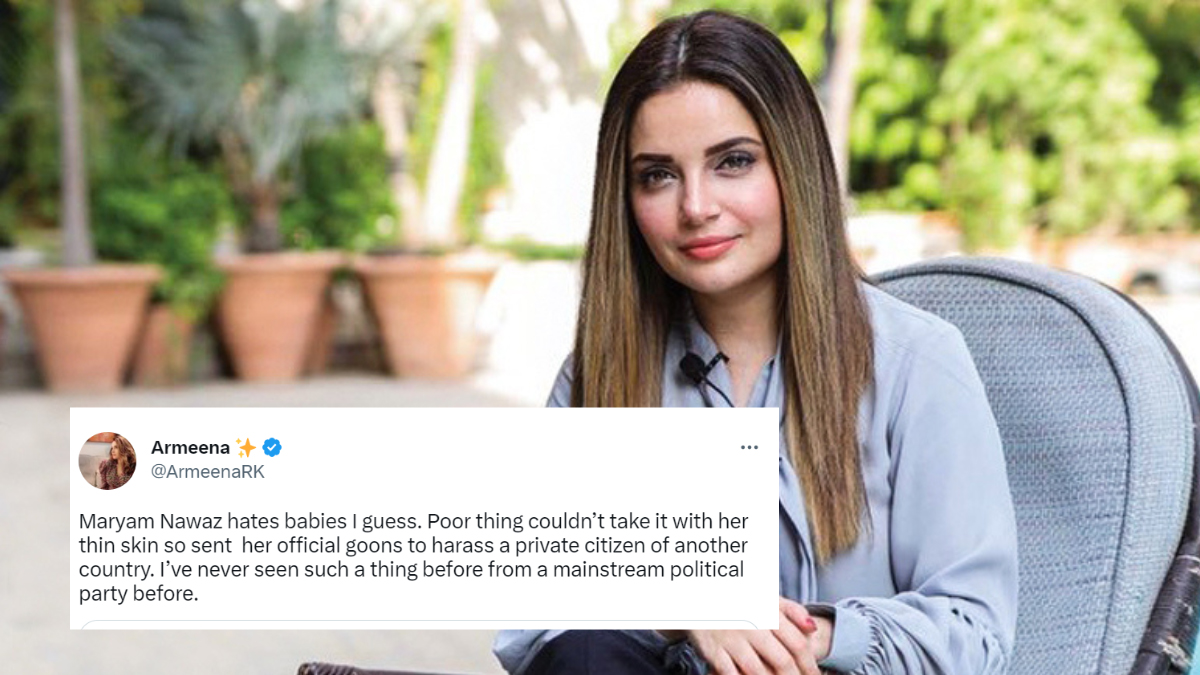Screen dimensions: 1200x675
Task: Open the Armeena display name link
Action: pyautogui.click(x=190, y=447)
